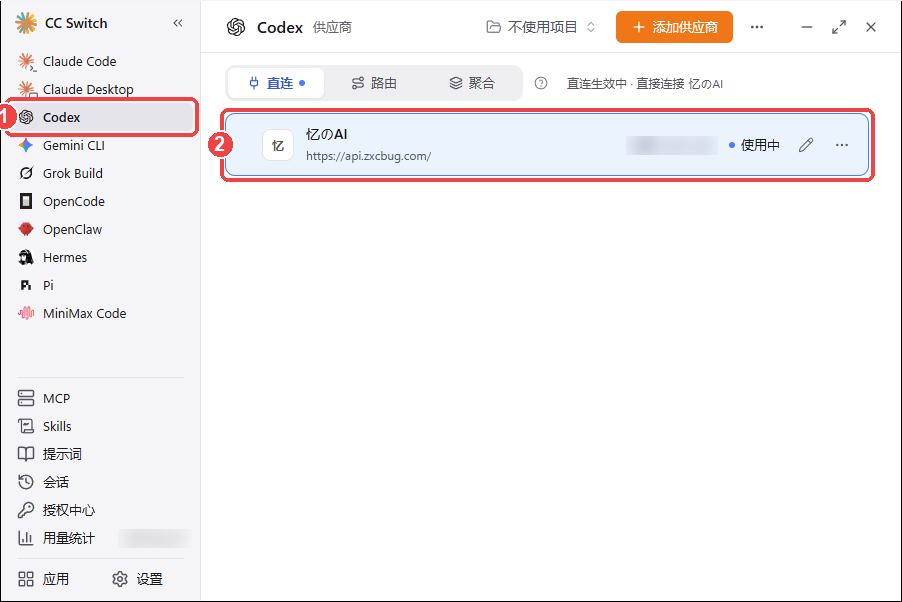This screenshot has width=902, height=602.
Task: Click 添加供应商 add provider button
Action: (674, 27)
